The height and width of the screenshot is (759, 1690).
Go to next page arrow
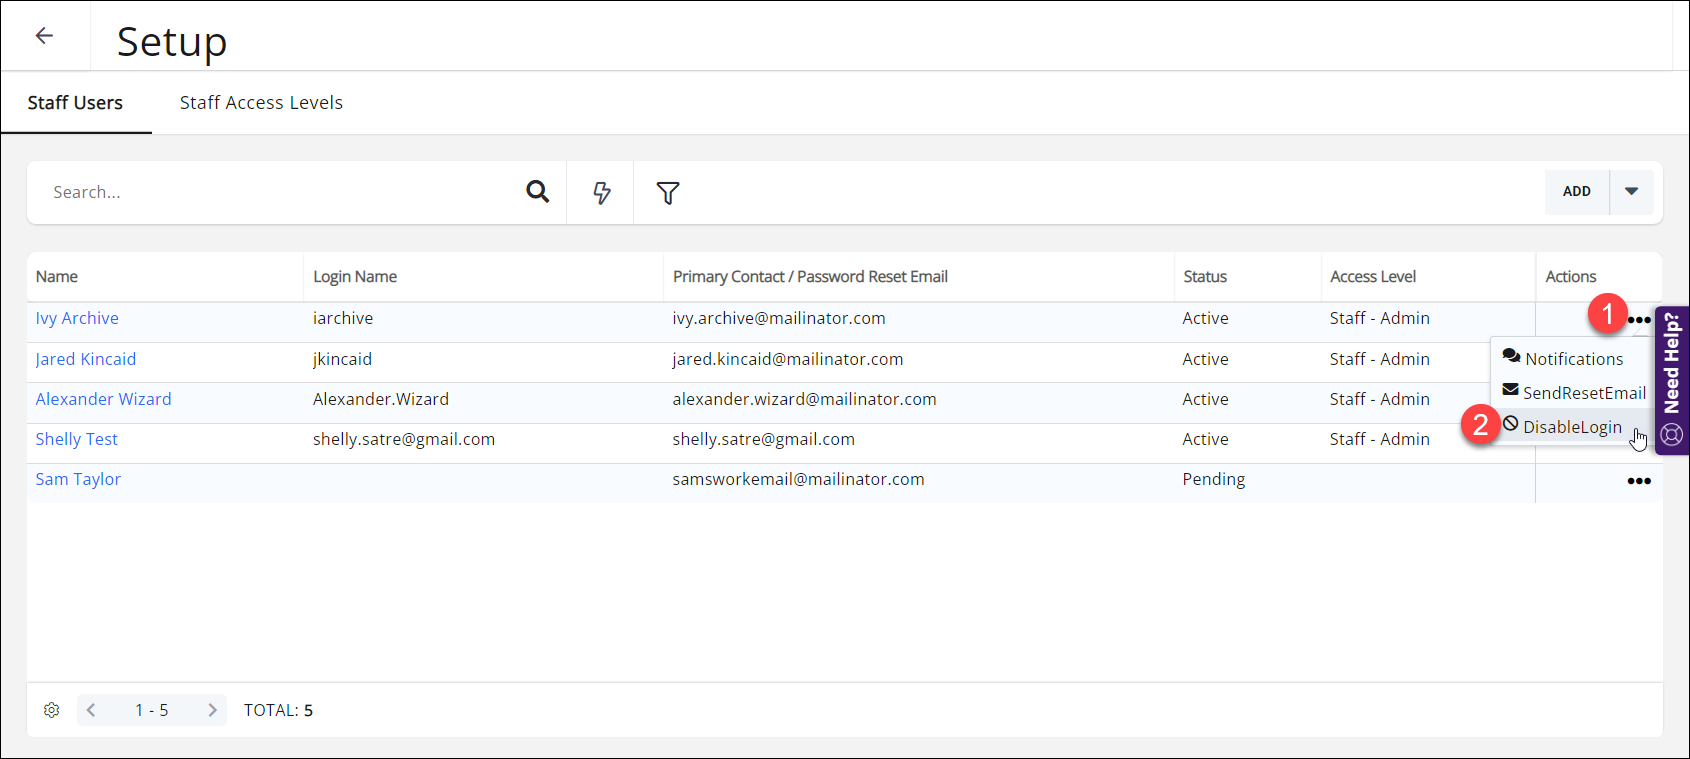coord(212,710)
